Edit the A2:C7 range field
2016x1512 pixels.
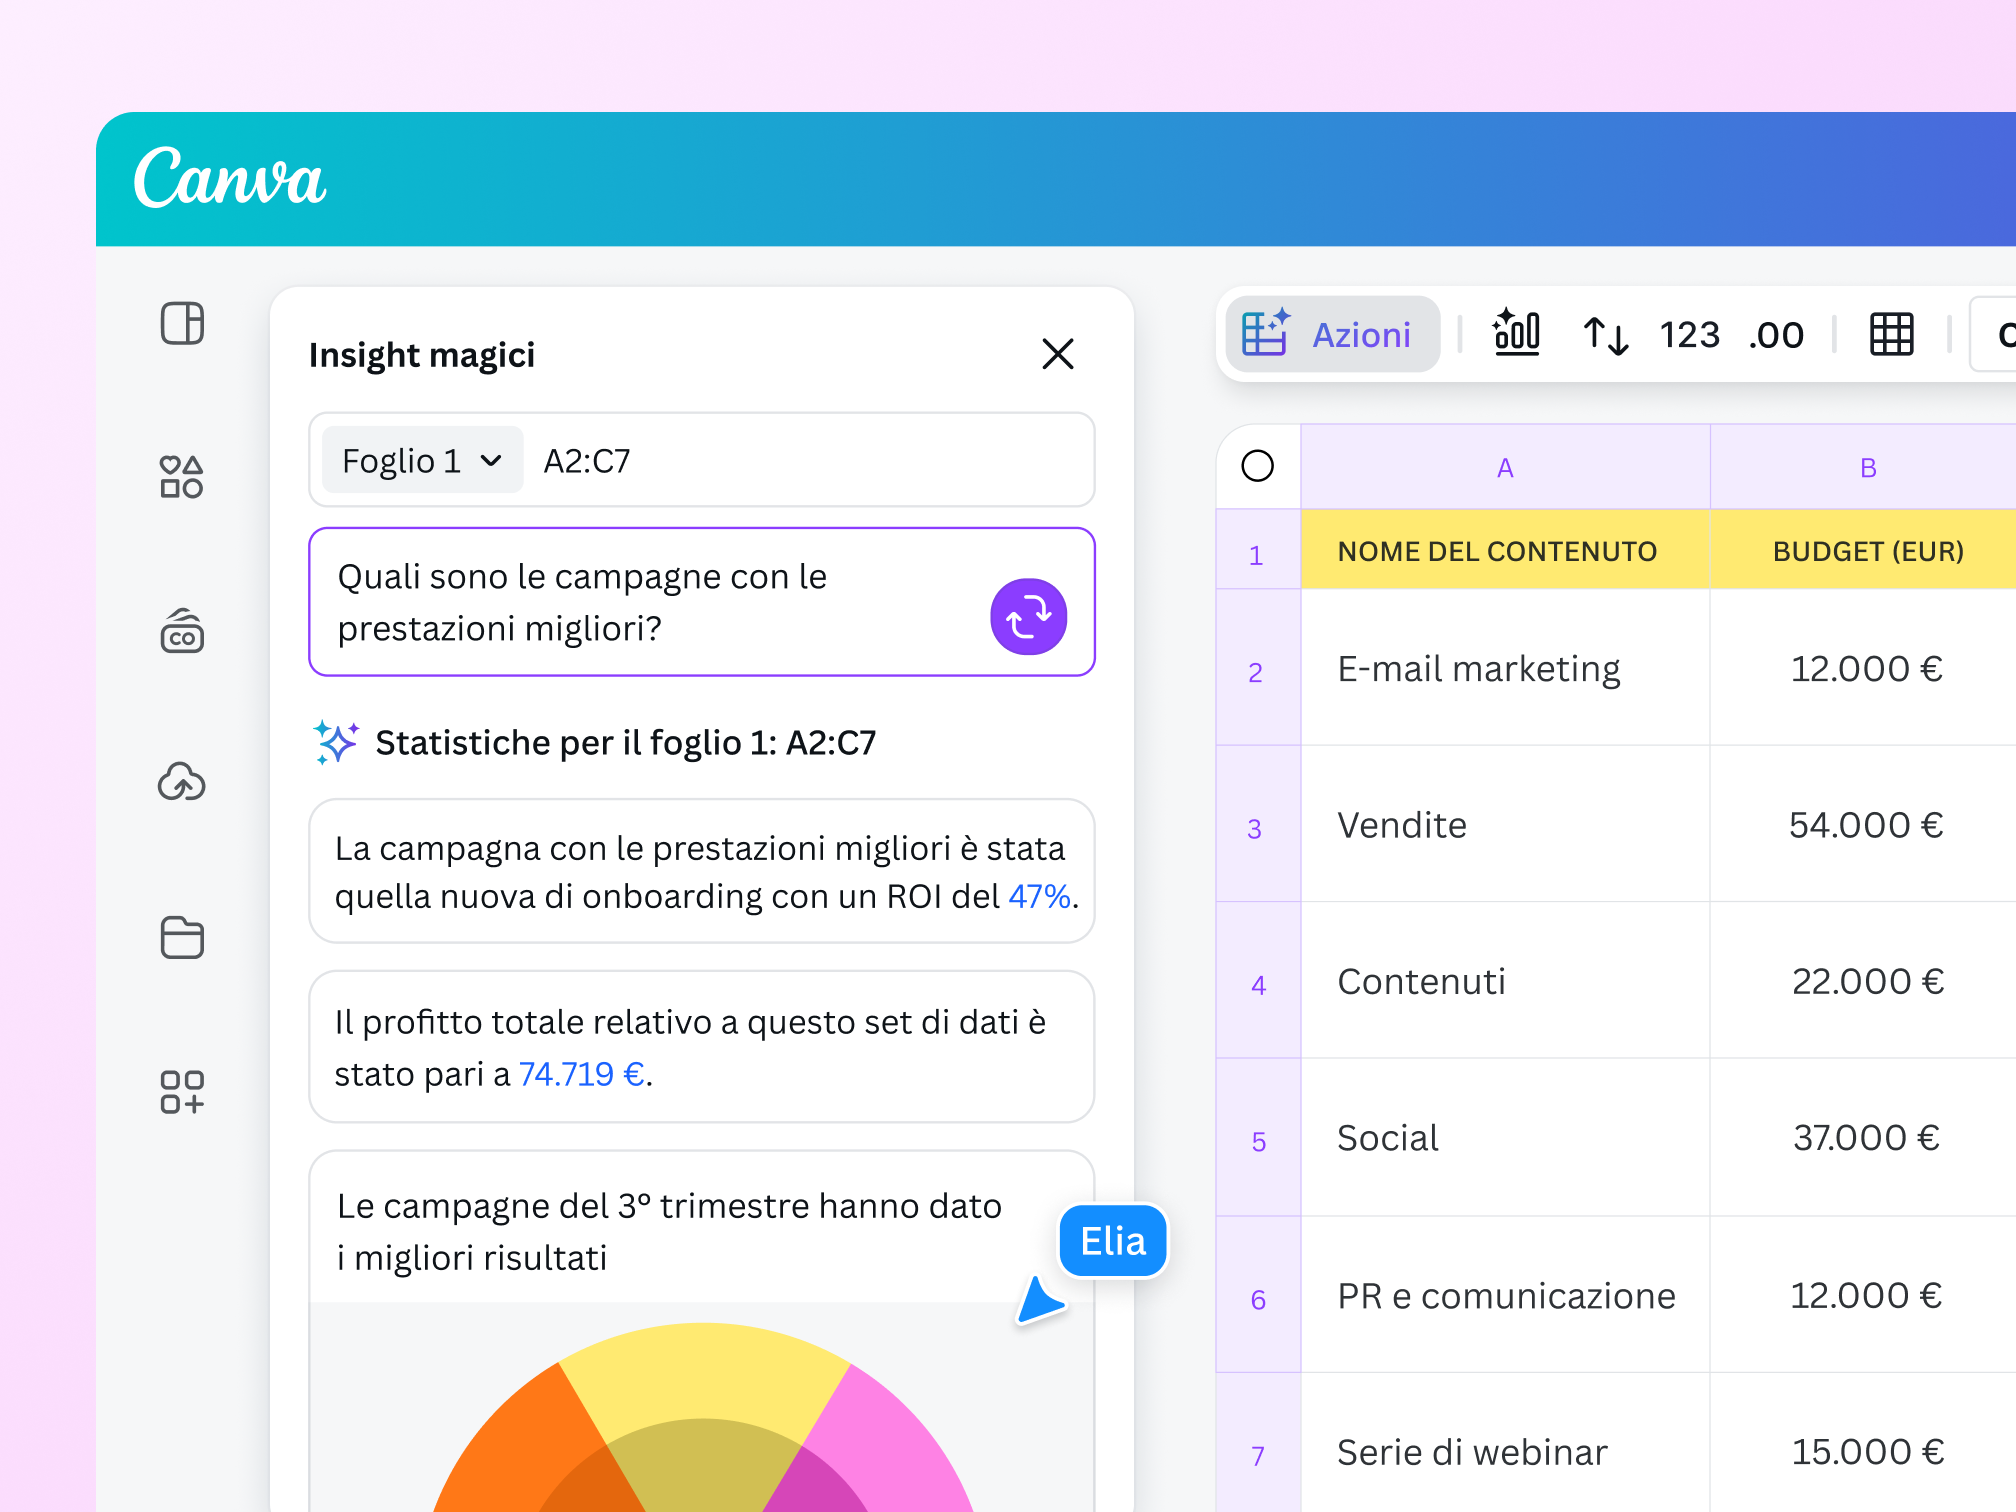point(587,460)
